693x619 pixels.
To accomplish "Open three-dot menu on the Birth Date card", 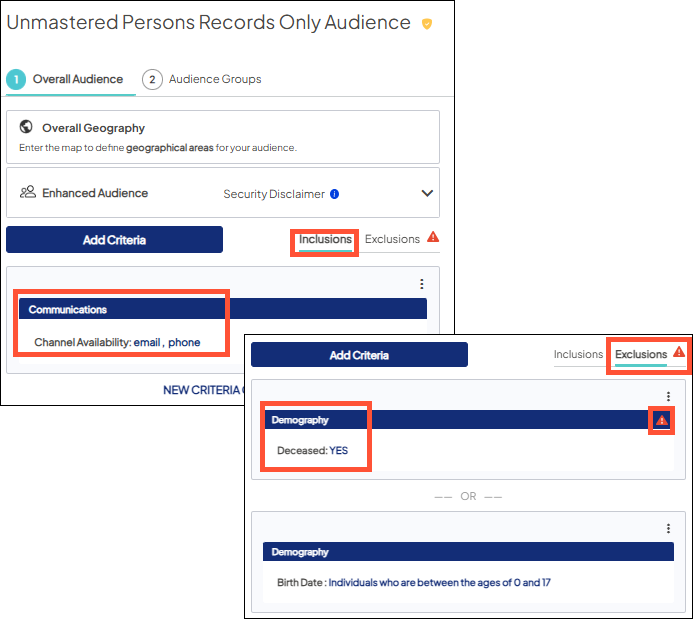I will [x=668, y=529].
